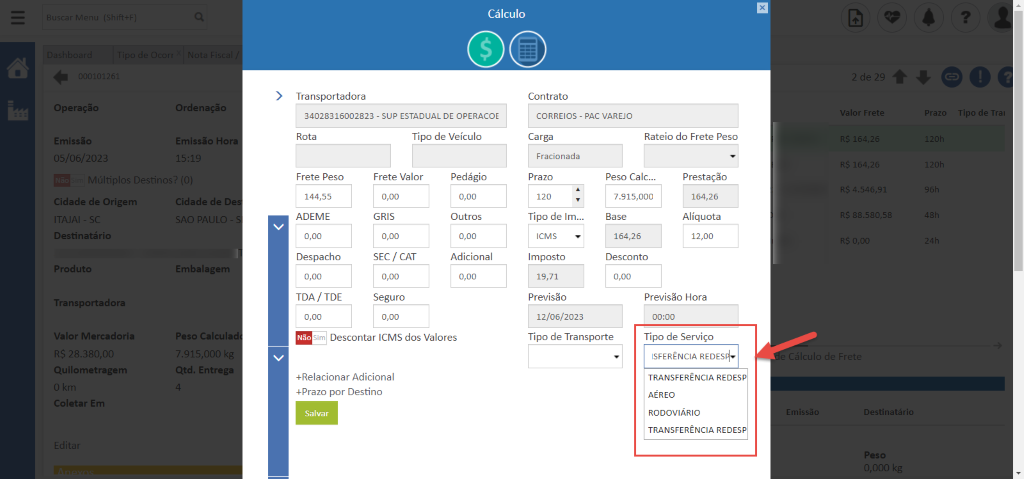Image resolution: width=1024 pixels, height=479 pixels.
Task: Click the TDA / TDE input field
Action: 324,316
